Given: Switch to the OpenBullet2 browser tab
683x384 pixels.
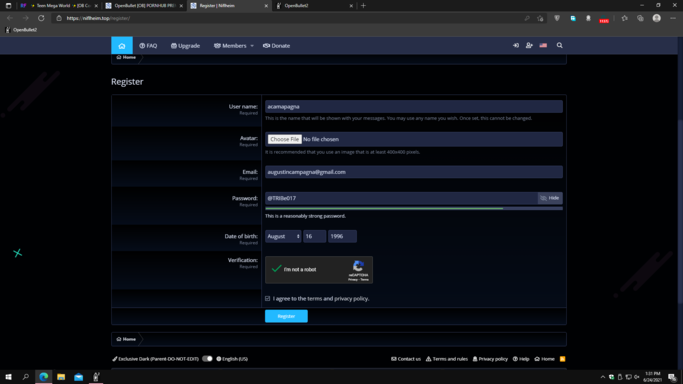Looking at the screenshot, I should [x=314, y=6].
